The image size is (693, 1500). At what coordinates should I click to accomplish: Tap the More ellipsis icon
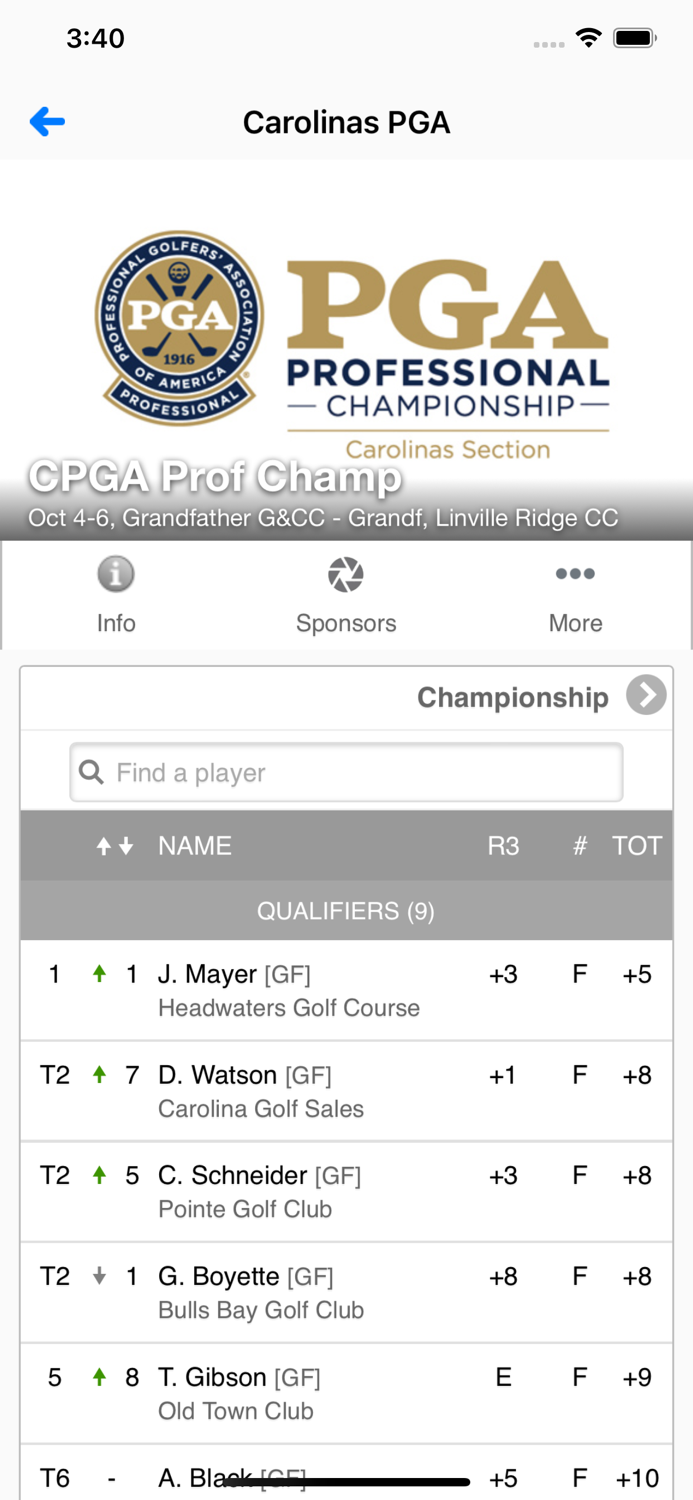575,574
